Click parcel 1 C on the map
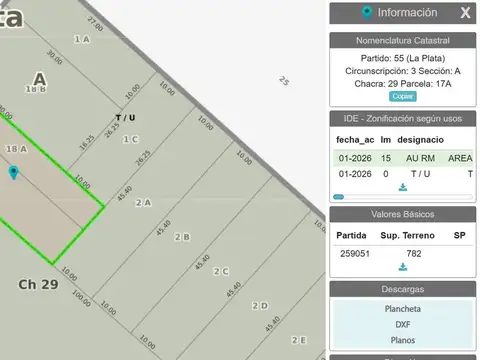This screenshot has height=360, width=480. coord(131,139)
